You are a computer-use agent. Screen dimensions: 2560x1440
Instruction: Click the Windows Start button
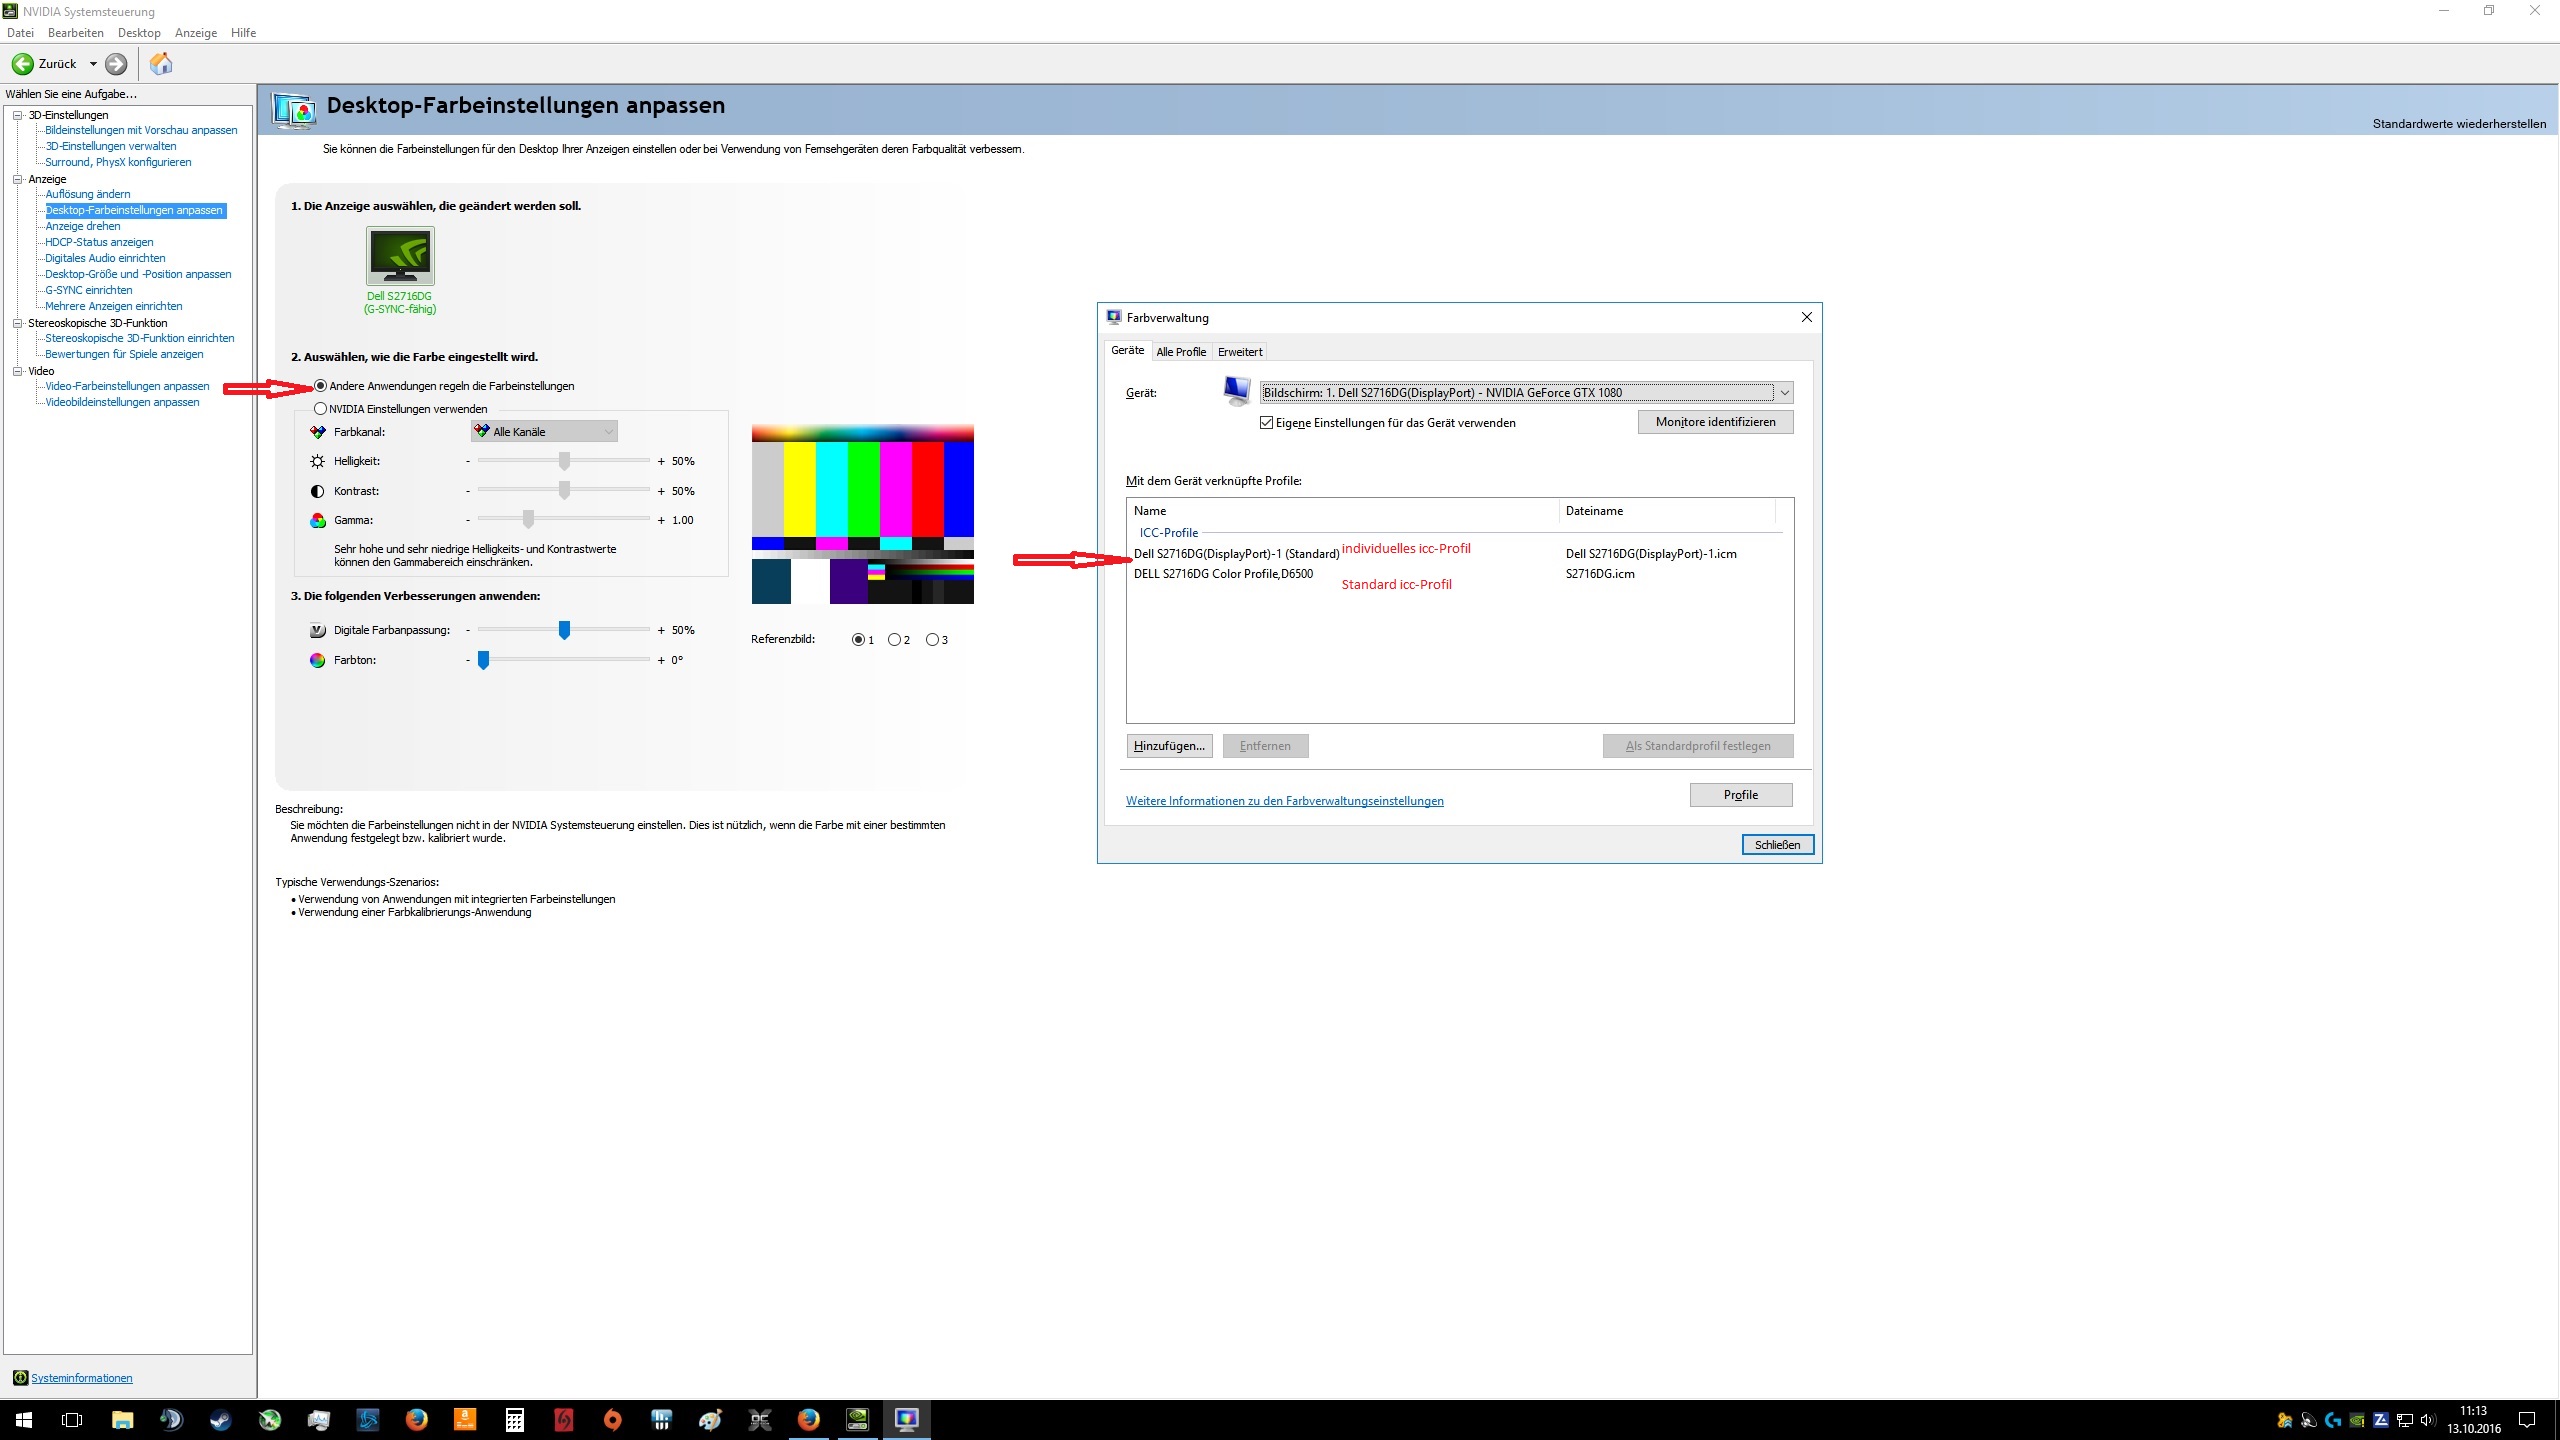(24, 1419)
